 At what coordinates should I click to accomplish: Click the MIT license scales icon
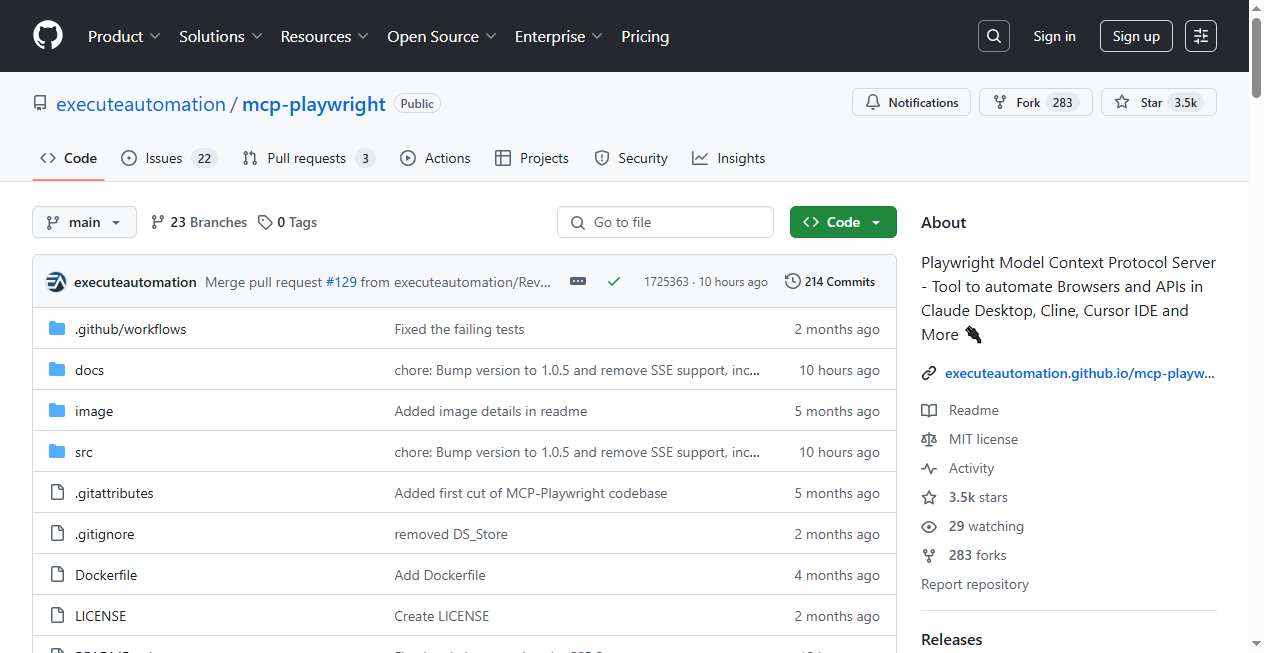[x=929, y=439]
